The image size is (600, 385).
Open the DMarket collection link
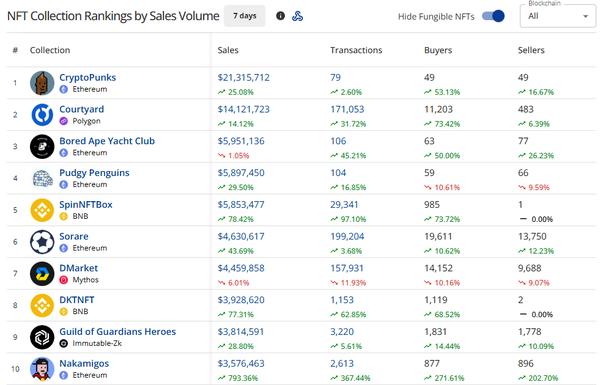pos(78,268)
